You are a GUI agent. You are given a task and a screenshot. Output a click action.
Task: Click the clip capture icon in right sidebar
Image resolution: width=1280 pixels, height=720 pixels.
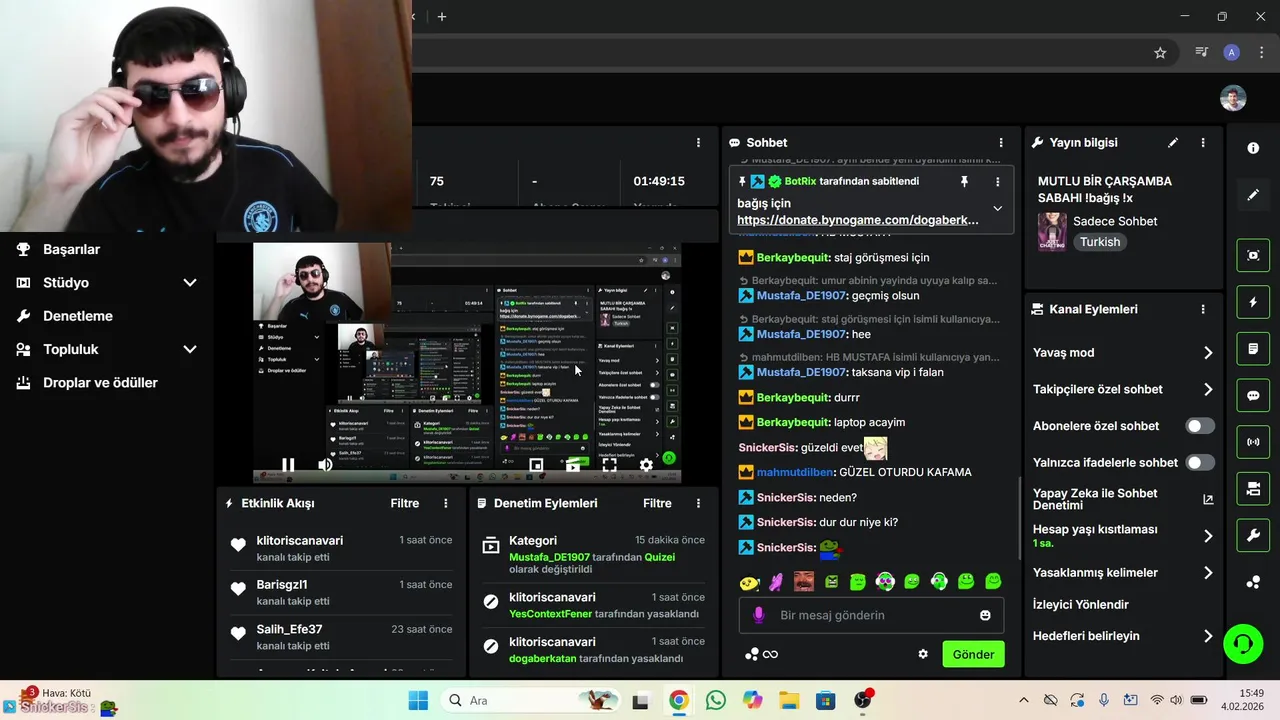[x=1253, y=255]
